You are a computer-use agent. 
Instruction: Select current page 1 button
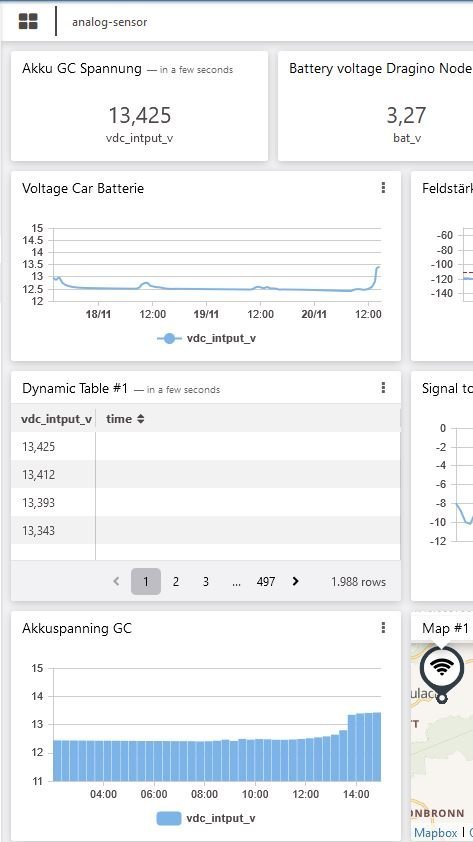pyautogui.click(x=145, y=582)
